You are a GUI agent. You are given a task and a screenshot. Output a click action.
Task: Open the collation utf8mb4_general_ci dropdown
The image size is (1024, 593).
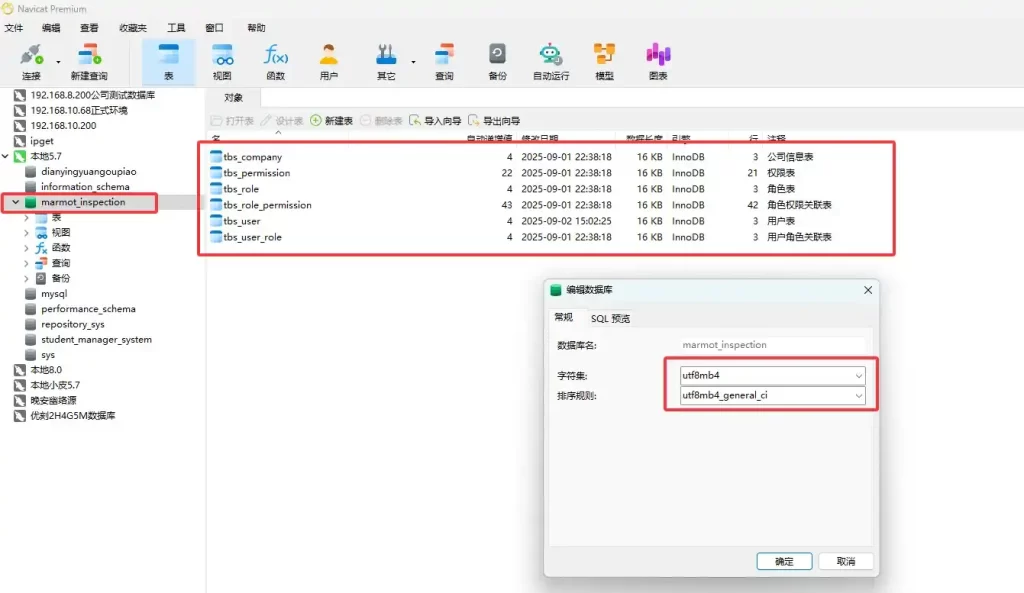[858, 396]
